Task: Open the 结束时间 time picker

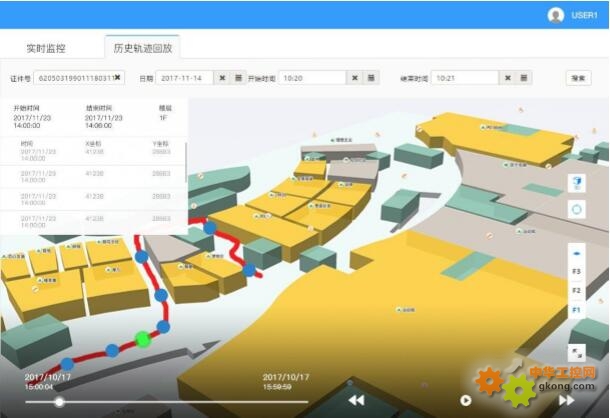Action: point(524,78)
